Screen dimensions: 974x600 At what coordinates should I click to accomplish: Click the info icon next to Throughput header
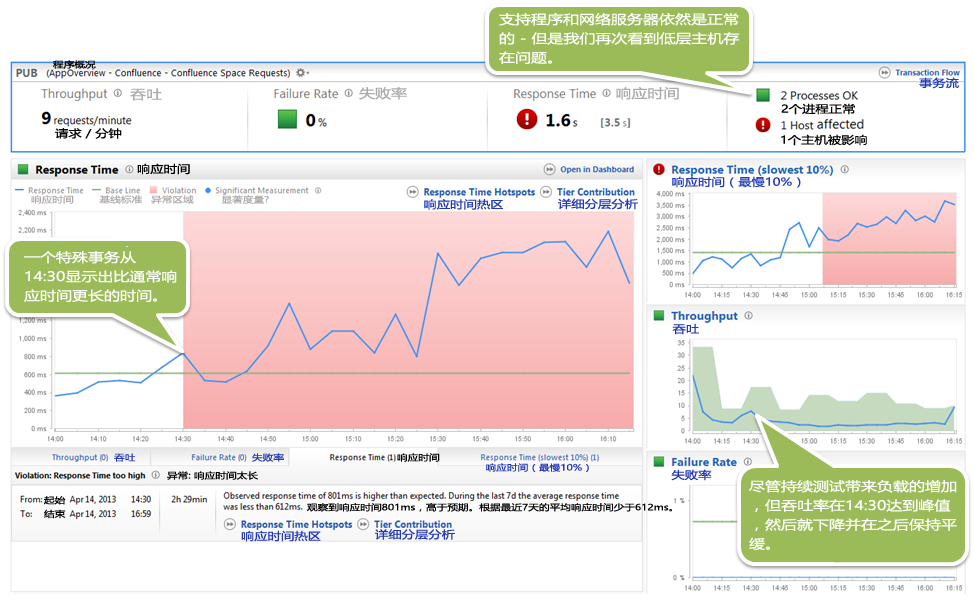coord(117,94)
